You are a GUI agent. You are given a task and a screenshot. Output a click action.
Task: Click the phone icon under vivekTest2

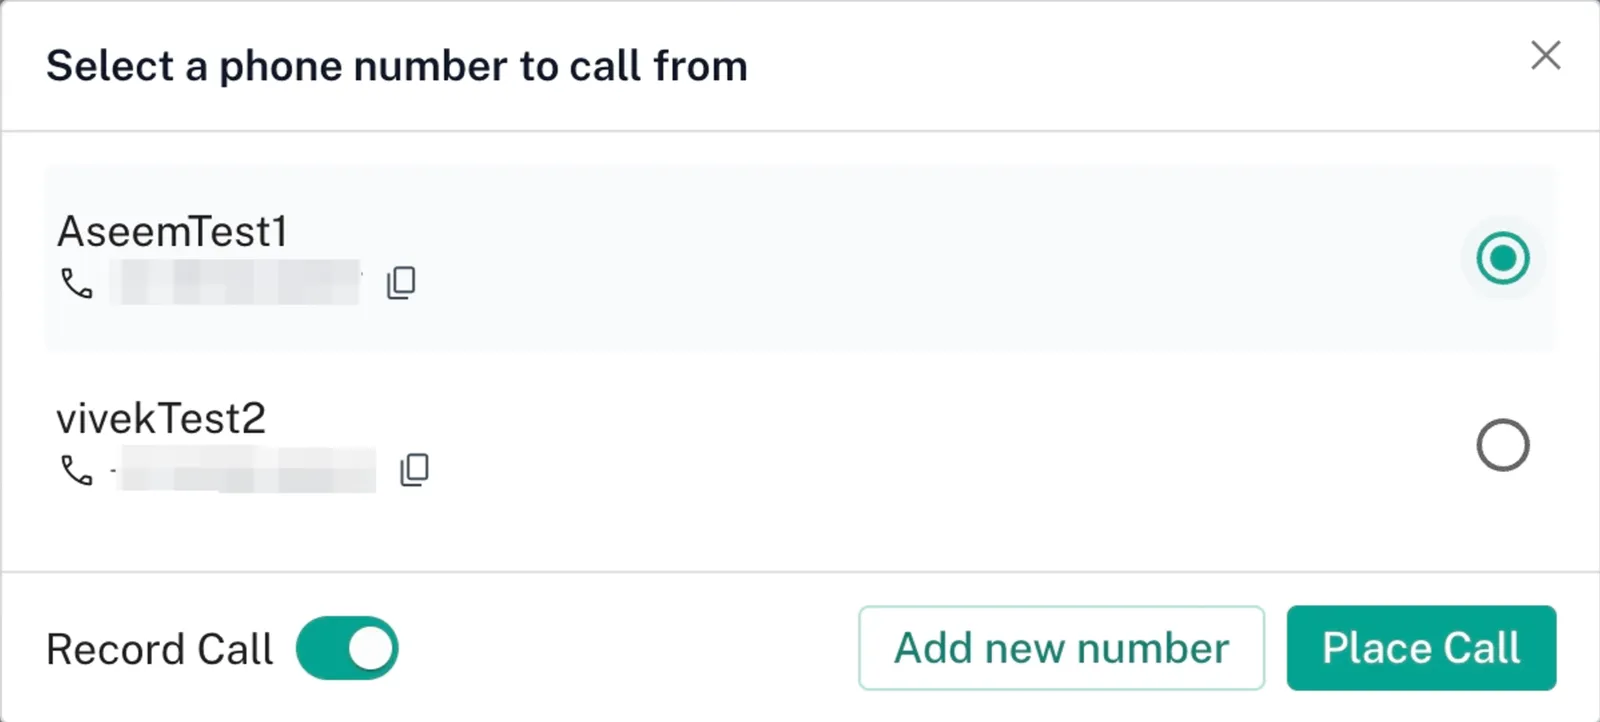77,470
